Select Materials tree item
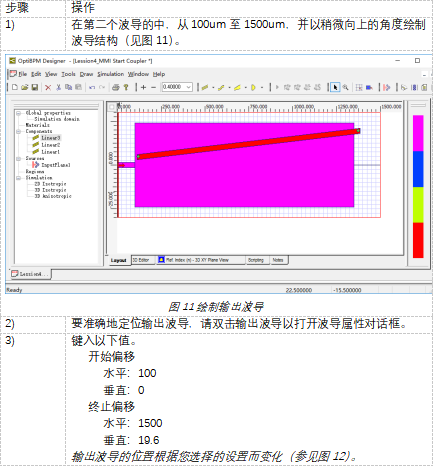The height and width of the screenshot is (467, 435). (x=38, y=125)
